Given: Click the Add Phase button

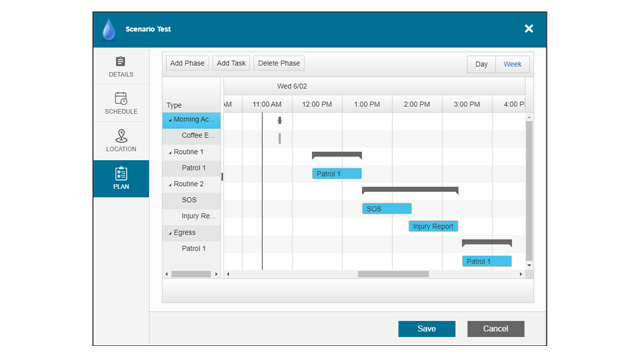Looking at the screenshot, I should [x=187, y=63].
